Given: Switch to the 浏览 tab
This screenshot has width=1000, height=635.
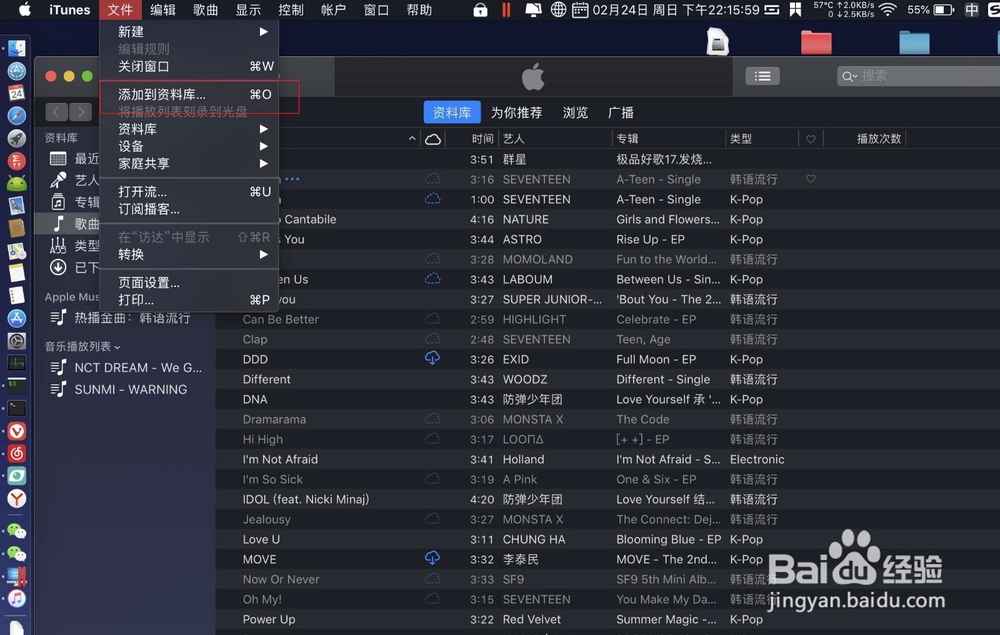Looking at the screenshot, I should tap(575, 113).
